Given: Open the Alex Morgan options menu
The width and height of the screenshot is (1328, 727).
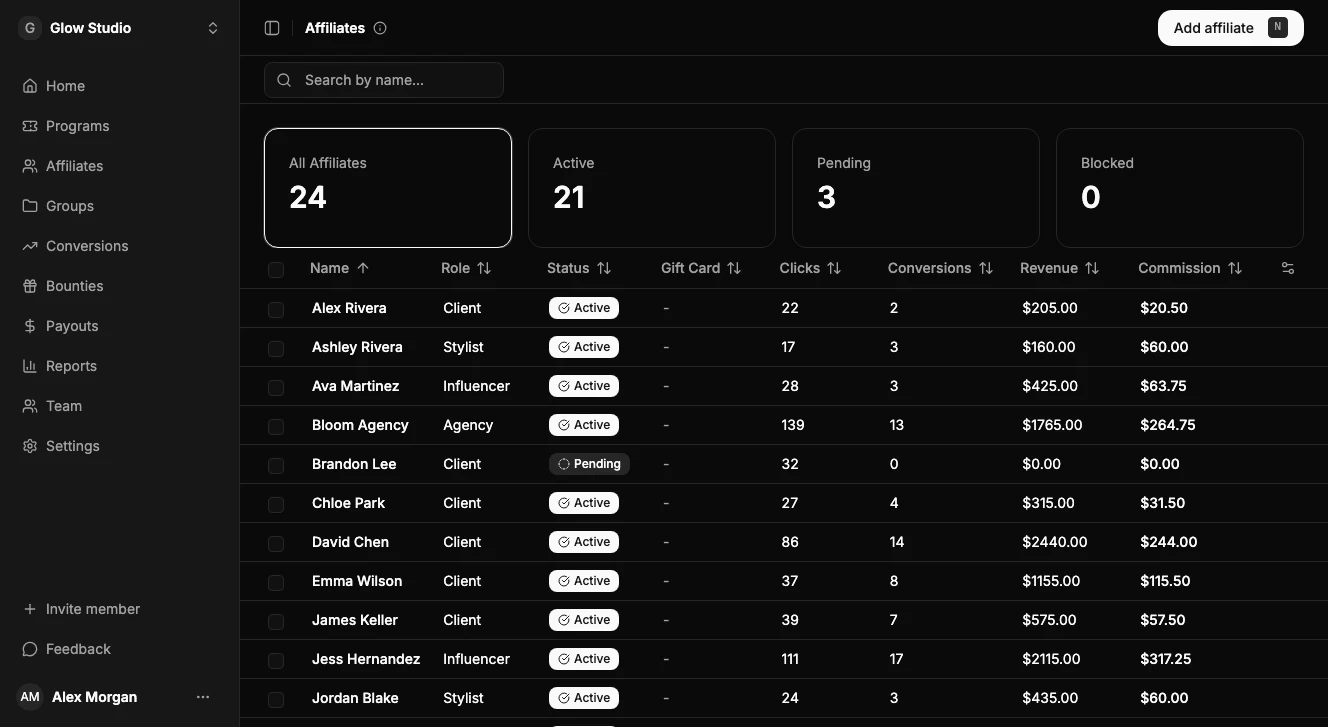Looking at the screenshot, I should click(x=203, y=697).
